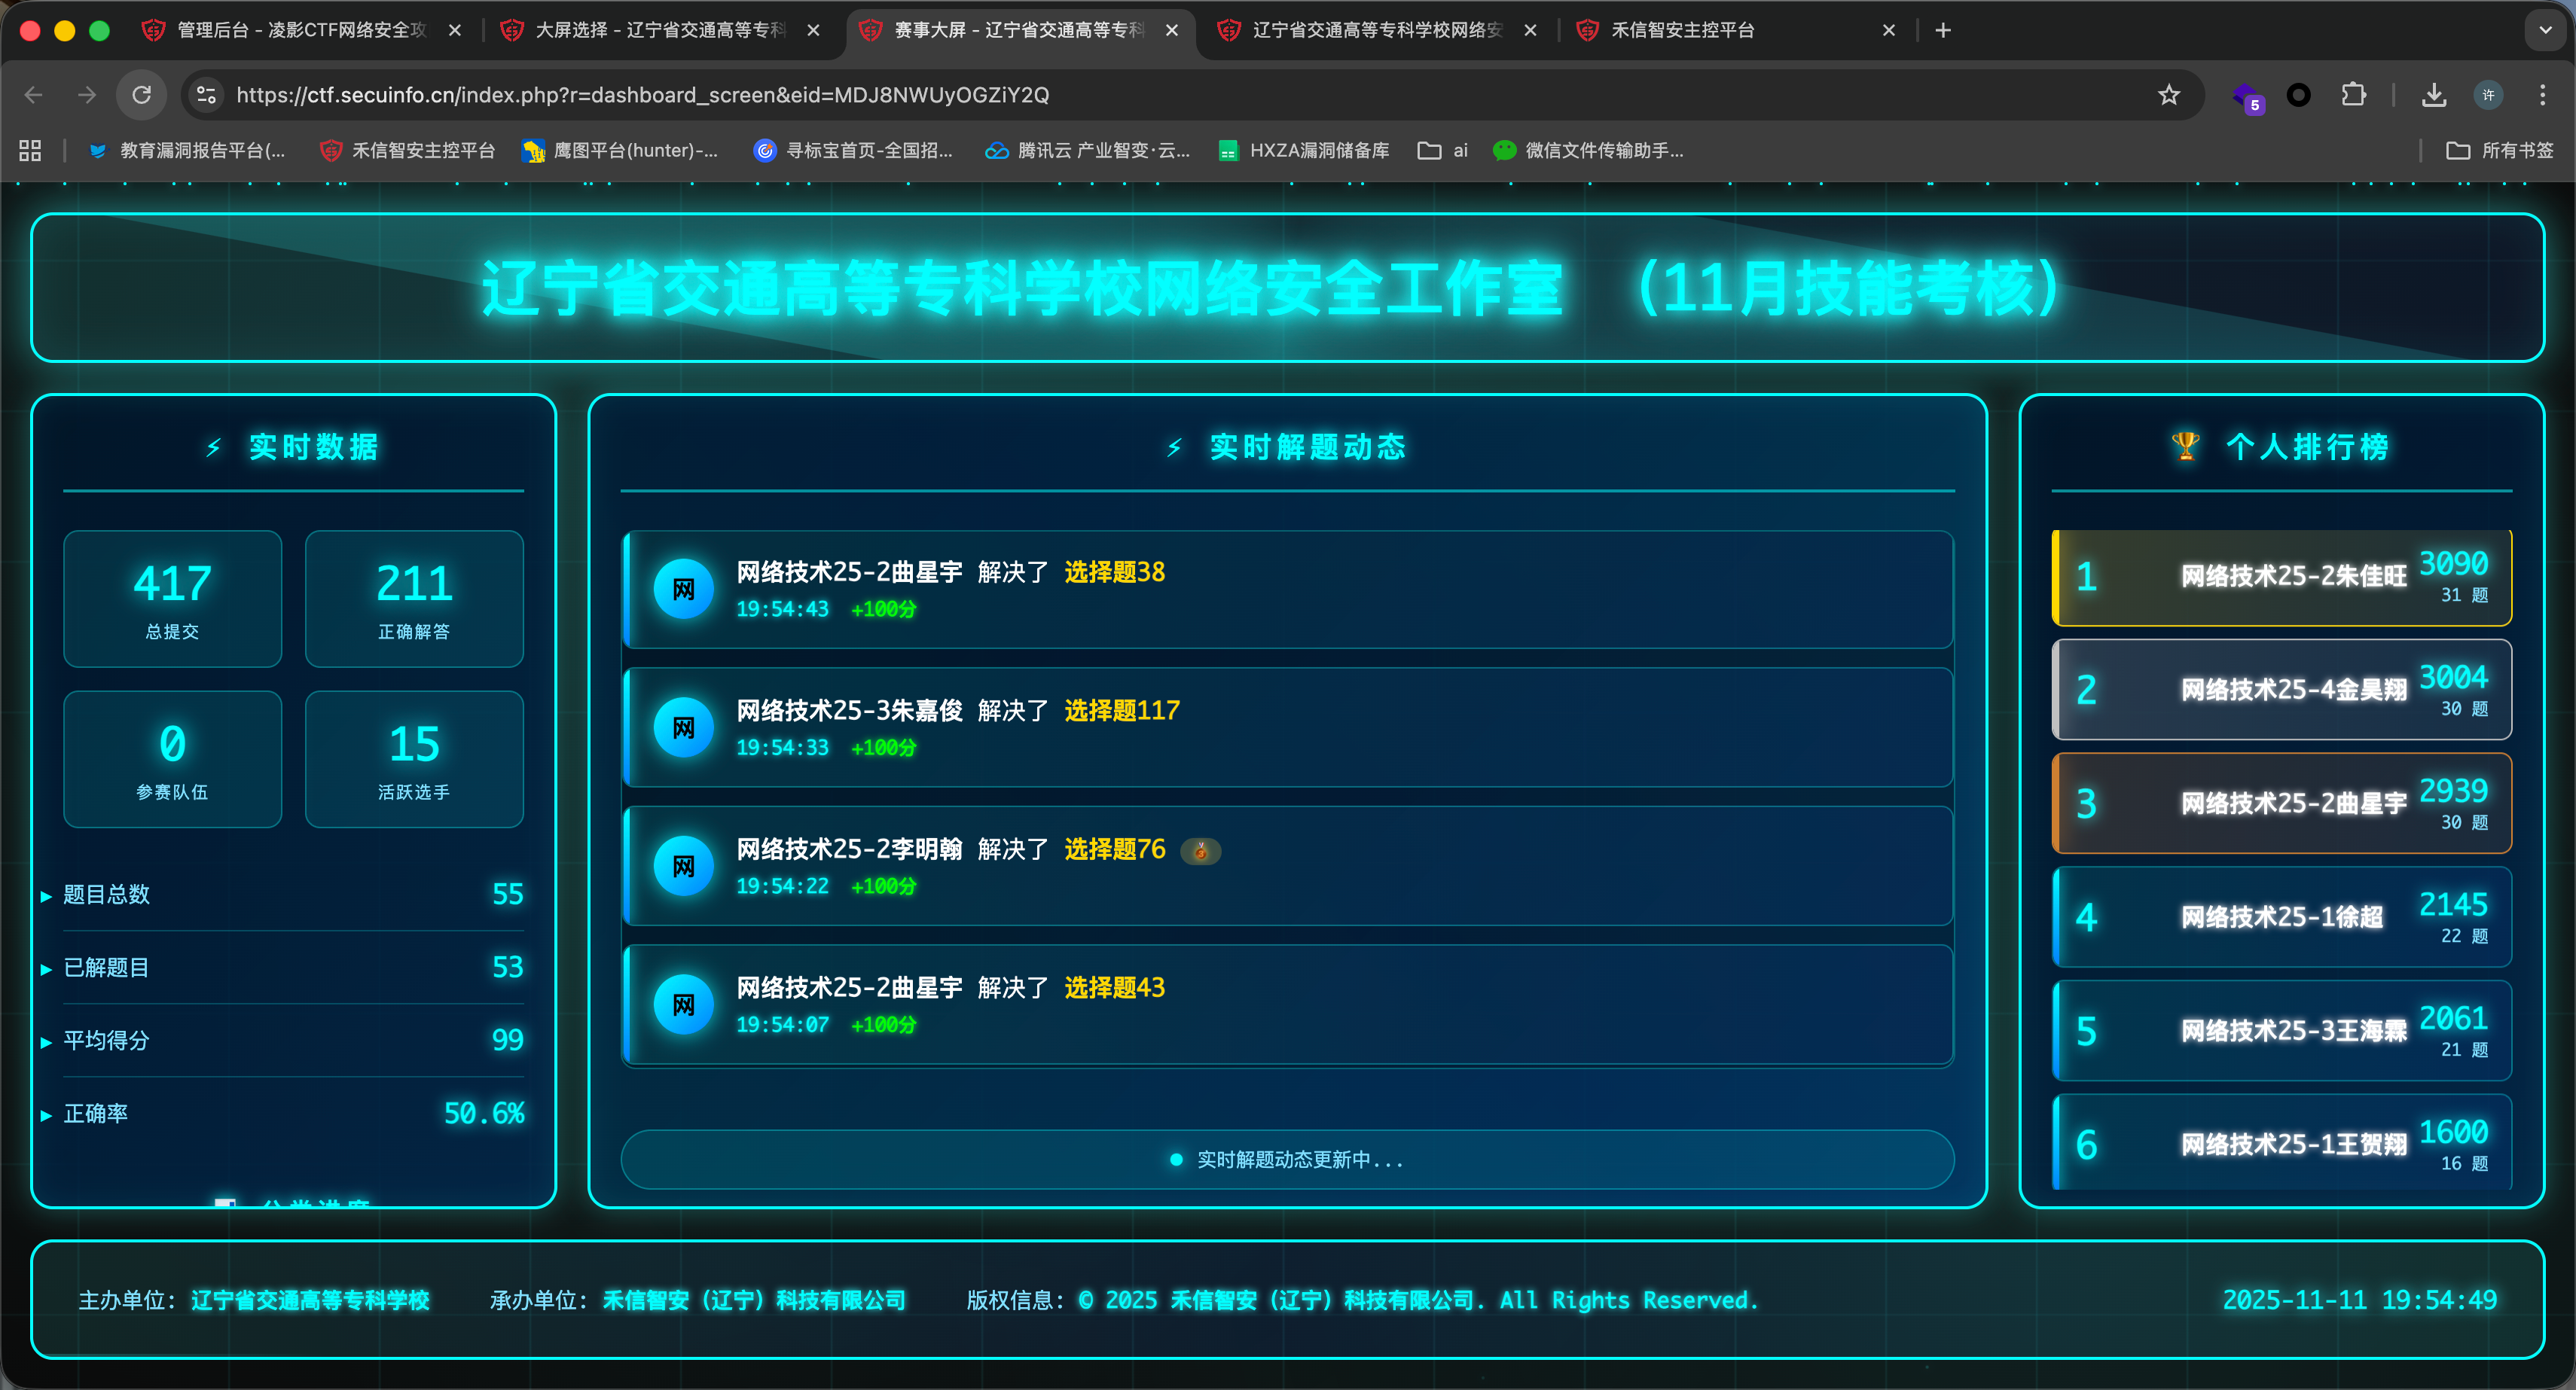Click 朱嘉俊's circular 网 avatar icon
Viewport: 2576px width, 1390px height.
pos(683,727)
